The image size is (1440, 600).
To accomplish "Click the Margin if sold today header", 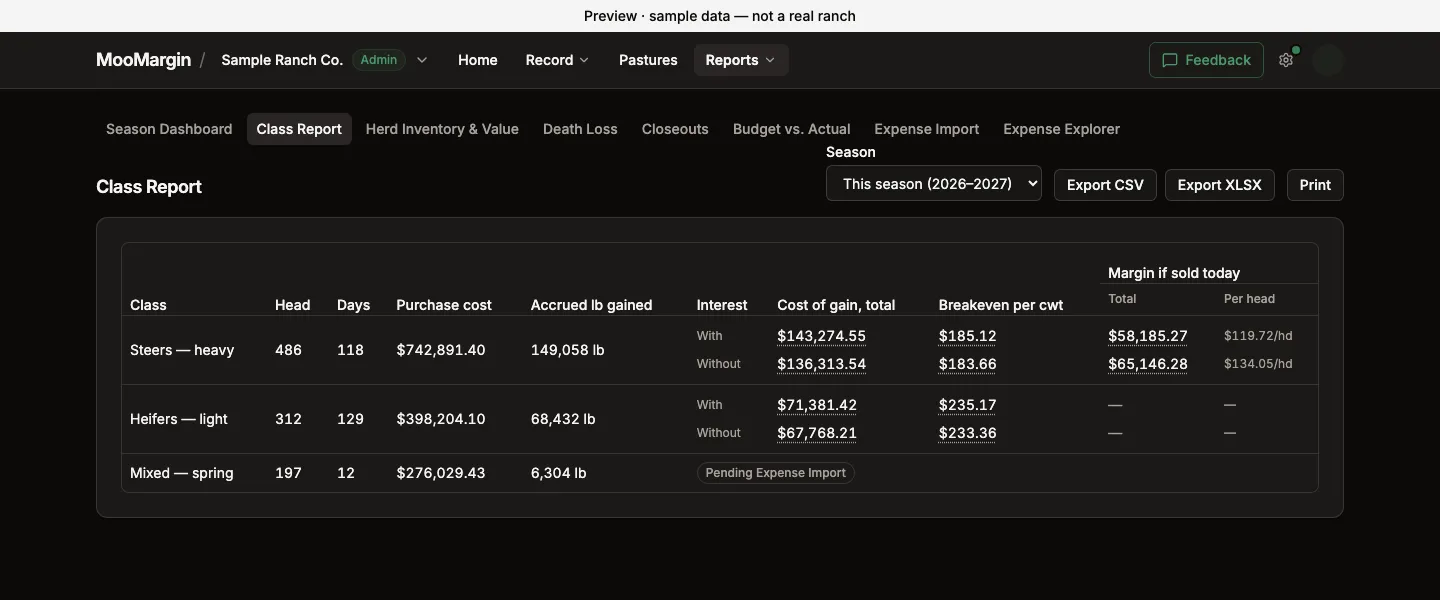I will pyautogui.click(x=1174, y=273).
